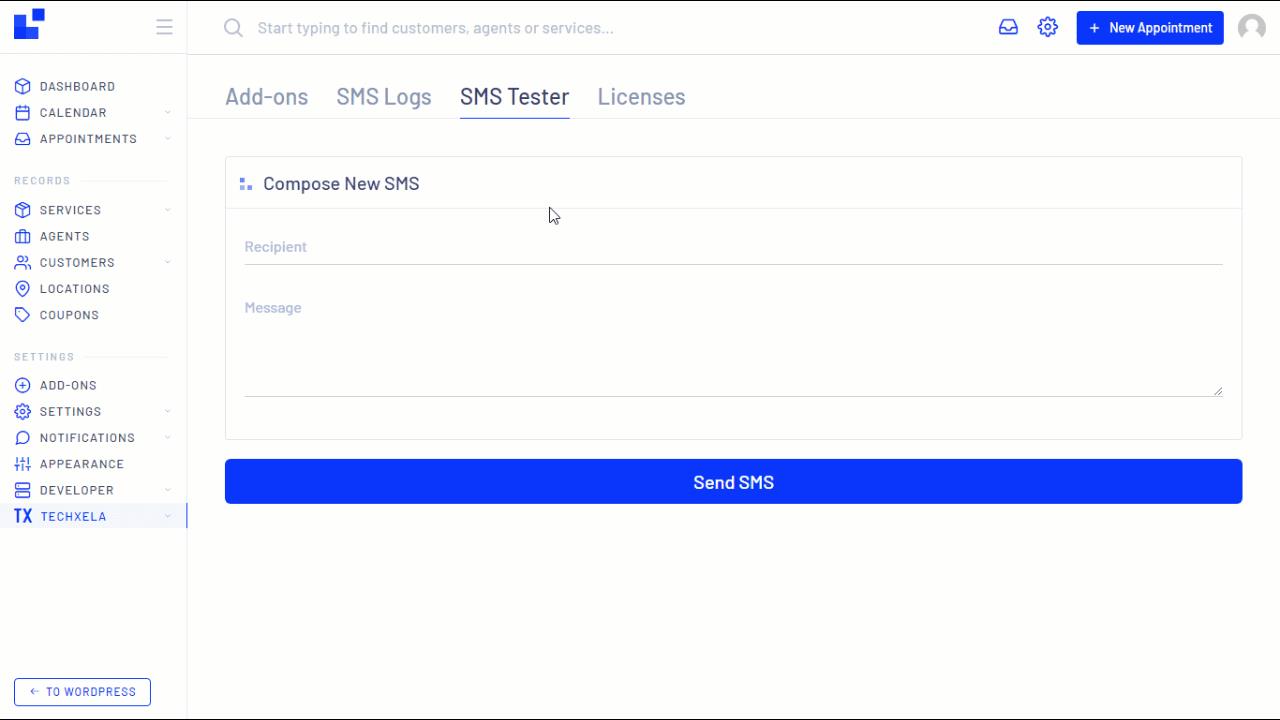Click the Appointments inbox icon in sidebar

23,138
